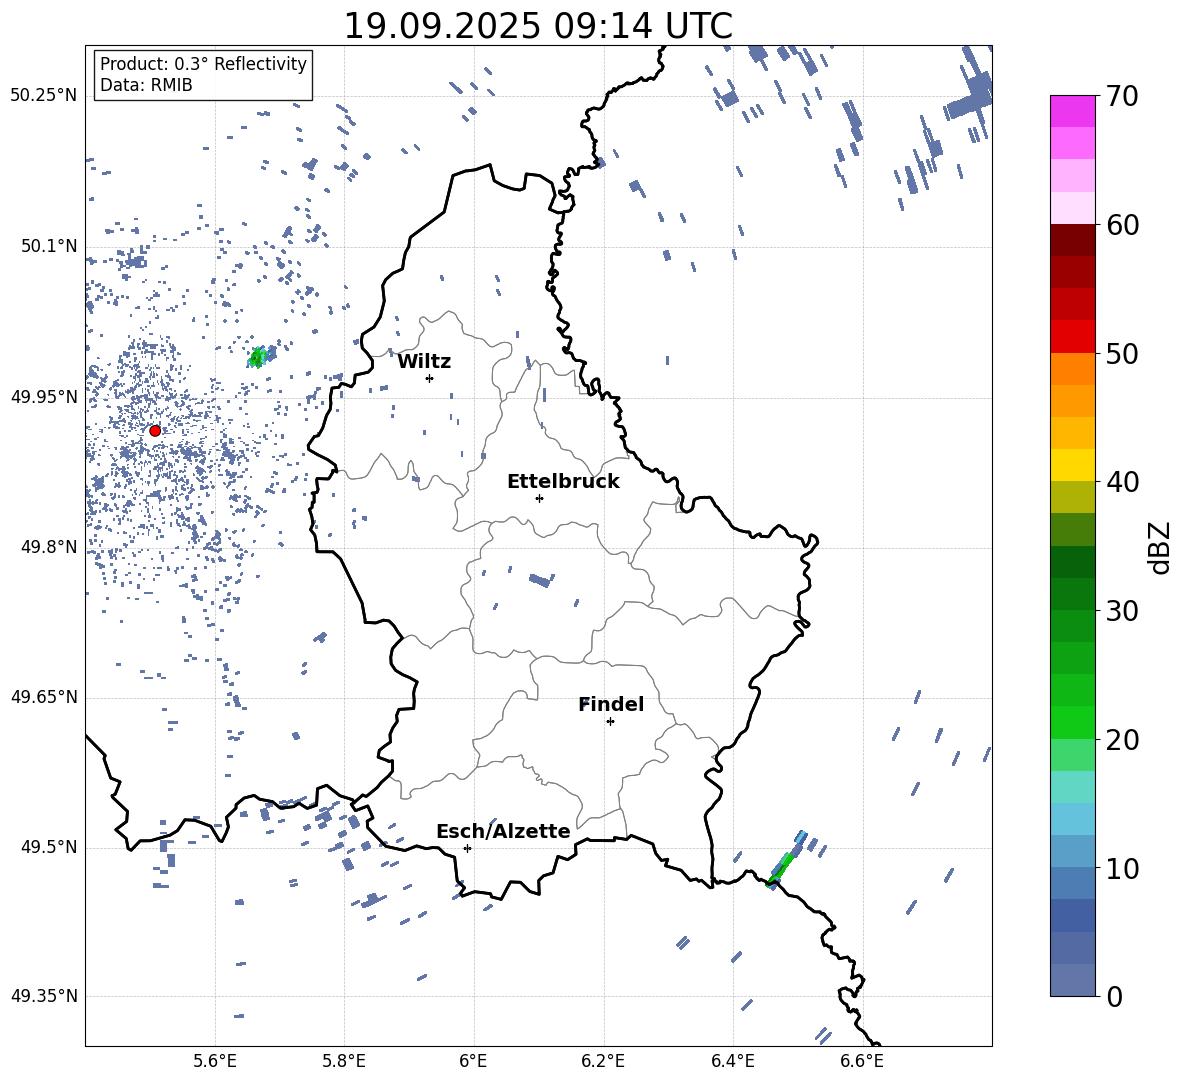Image resolution: width=1184 pixels, height=1081 pixels.
Task: Click the Findel station cross marker
Action: (610, 721)
